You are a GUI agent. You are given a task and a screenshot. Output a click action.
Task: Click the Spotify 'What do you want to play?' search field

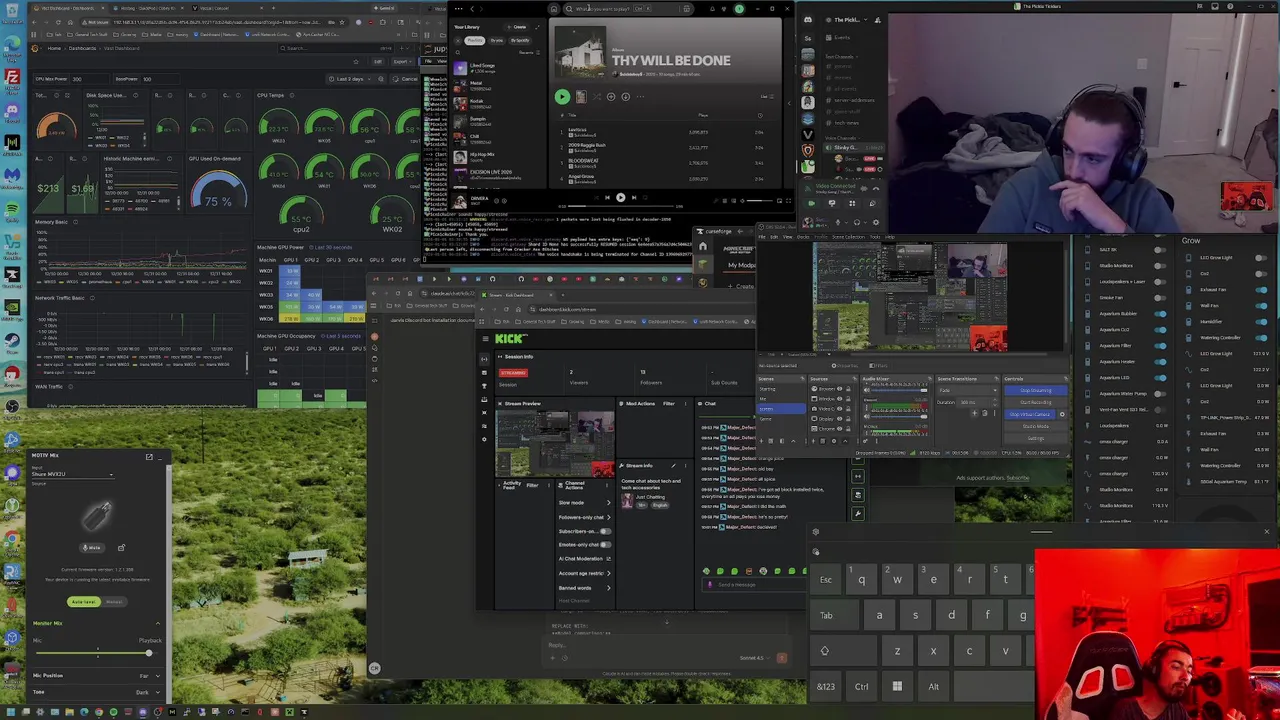click(x=628, y=9)
